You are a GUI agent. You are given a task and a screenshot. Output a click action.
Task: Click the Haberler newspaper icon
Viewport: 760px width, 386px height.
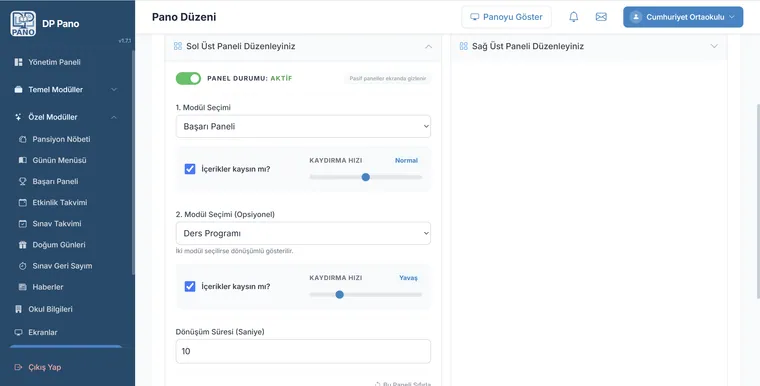coord(22,287)
